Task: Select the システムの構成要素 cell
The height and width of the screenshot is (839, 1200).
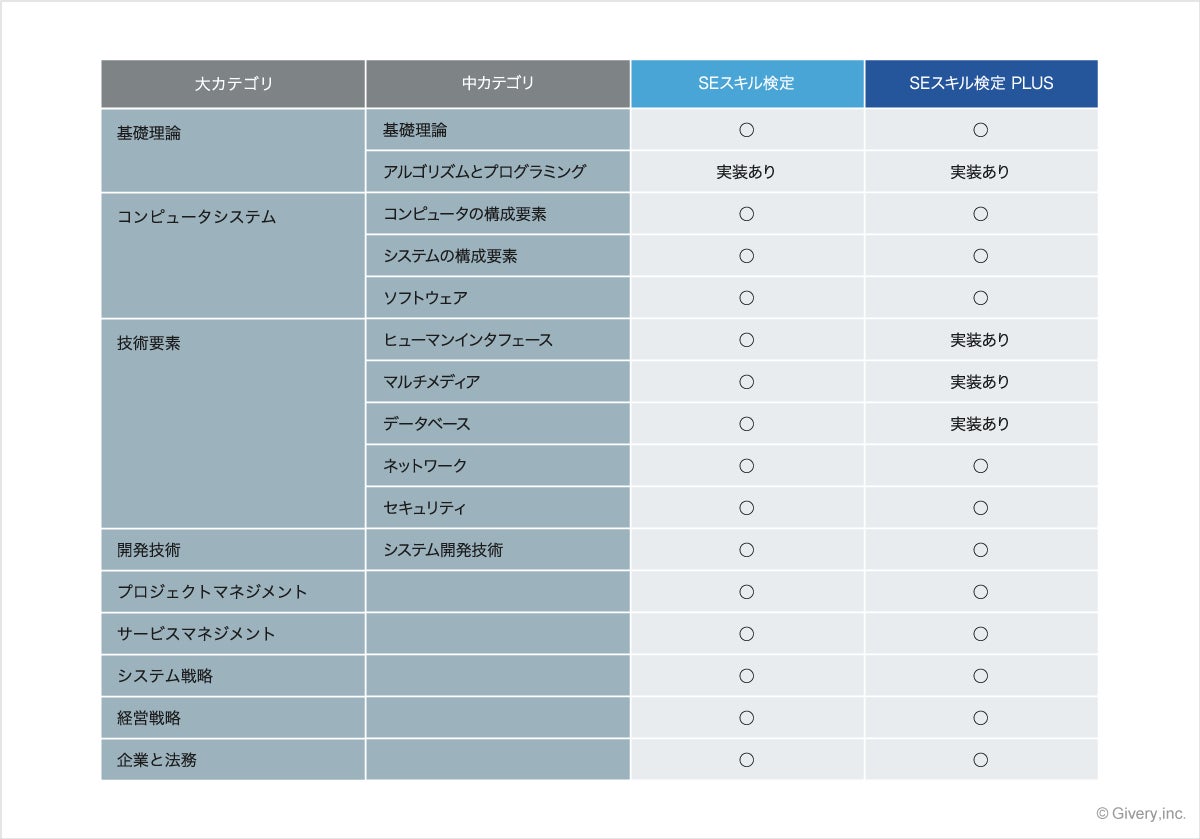Action: point(498,256)
